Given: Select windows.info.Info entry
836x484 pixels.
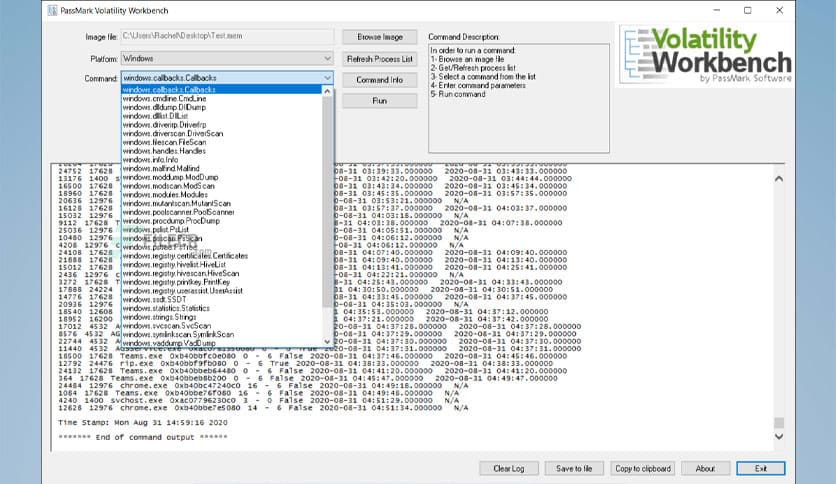Looking at the screenshot, I should [221, 159].
